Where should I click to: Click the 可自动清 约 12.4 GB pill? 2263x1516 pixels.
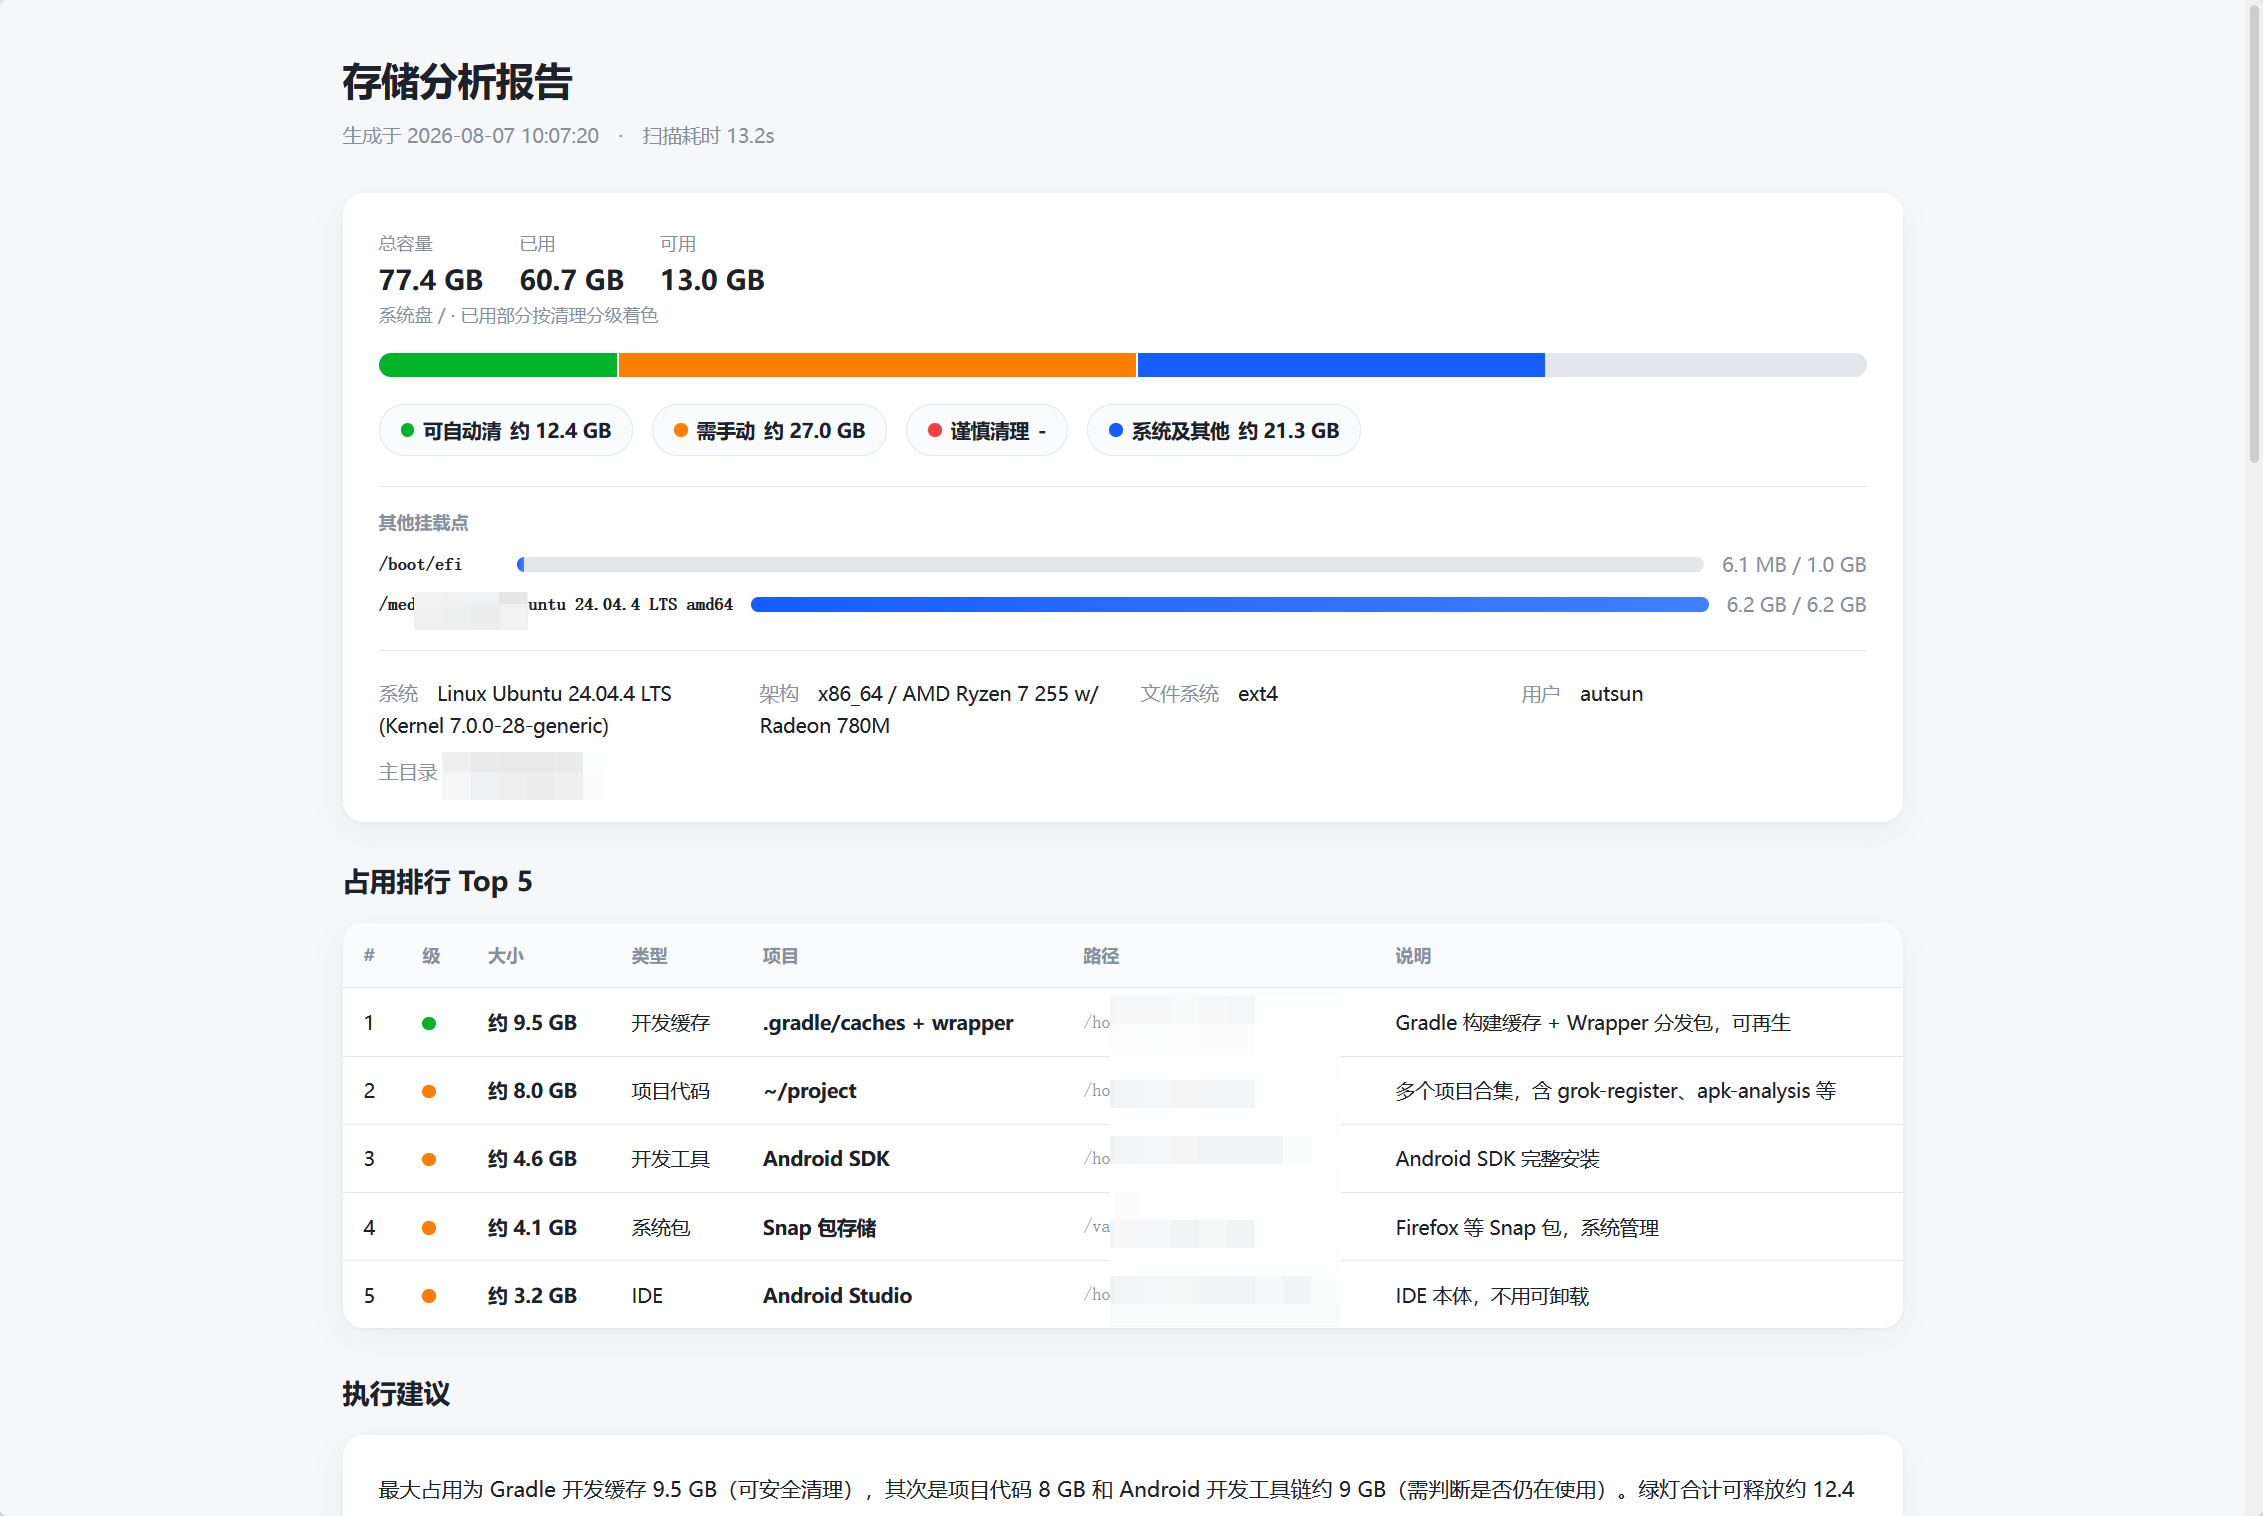click(x=506, y=431)
